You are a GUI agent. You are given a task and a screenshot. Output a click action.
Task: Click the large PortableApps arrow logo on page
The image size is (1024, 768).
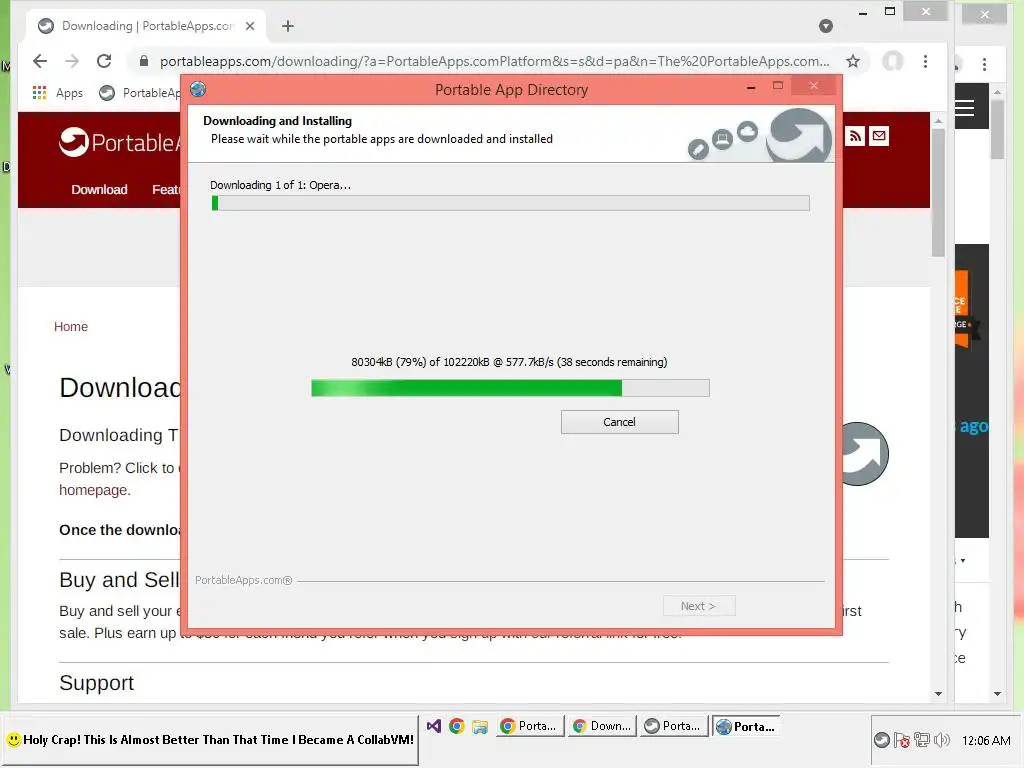(x=865, y=453)
